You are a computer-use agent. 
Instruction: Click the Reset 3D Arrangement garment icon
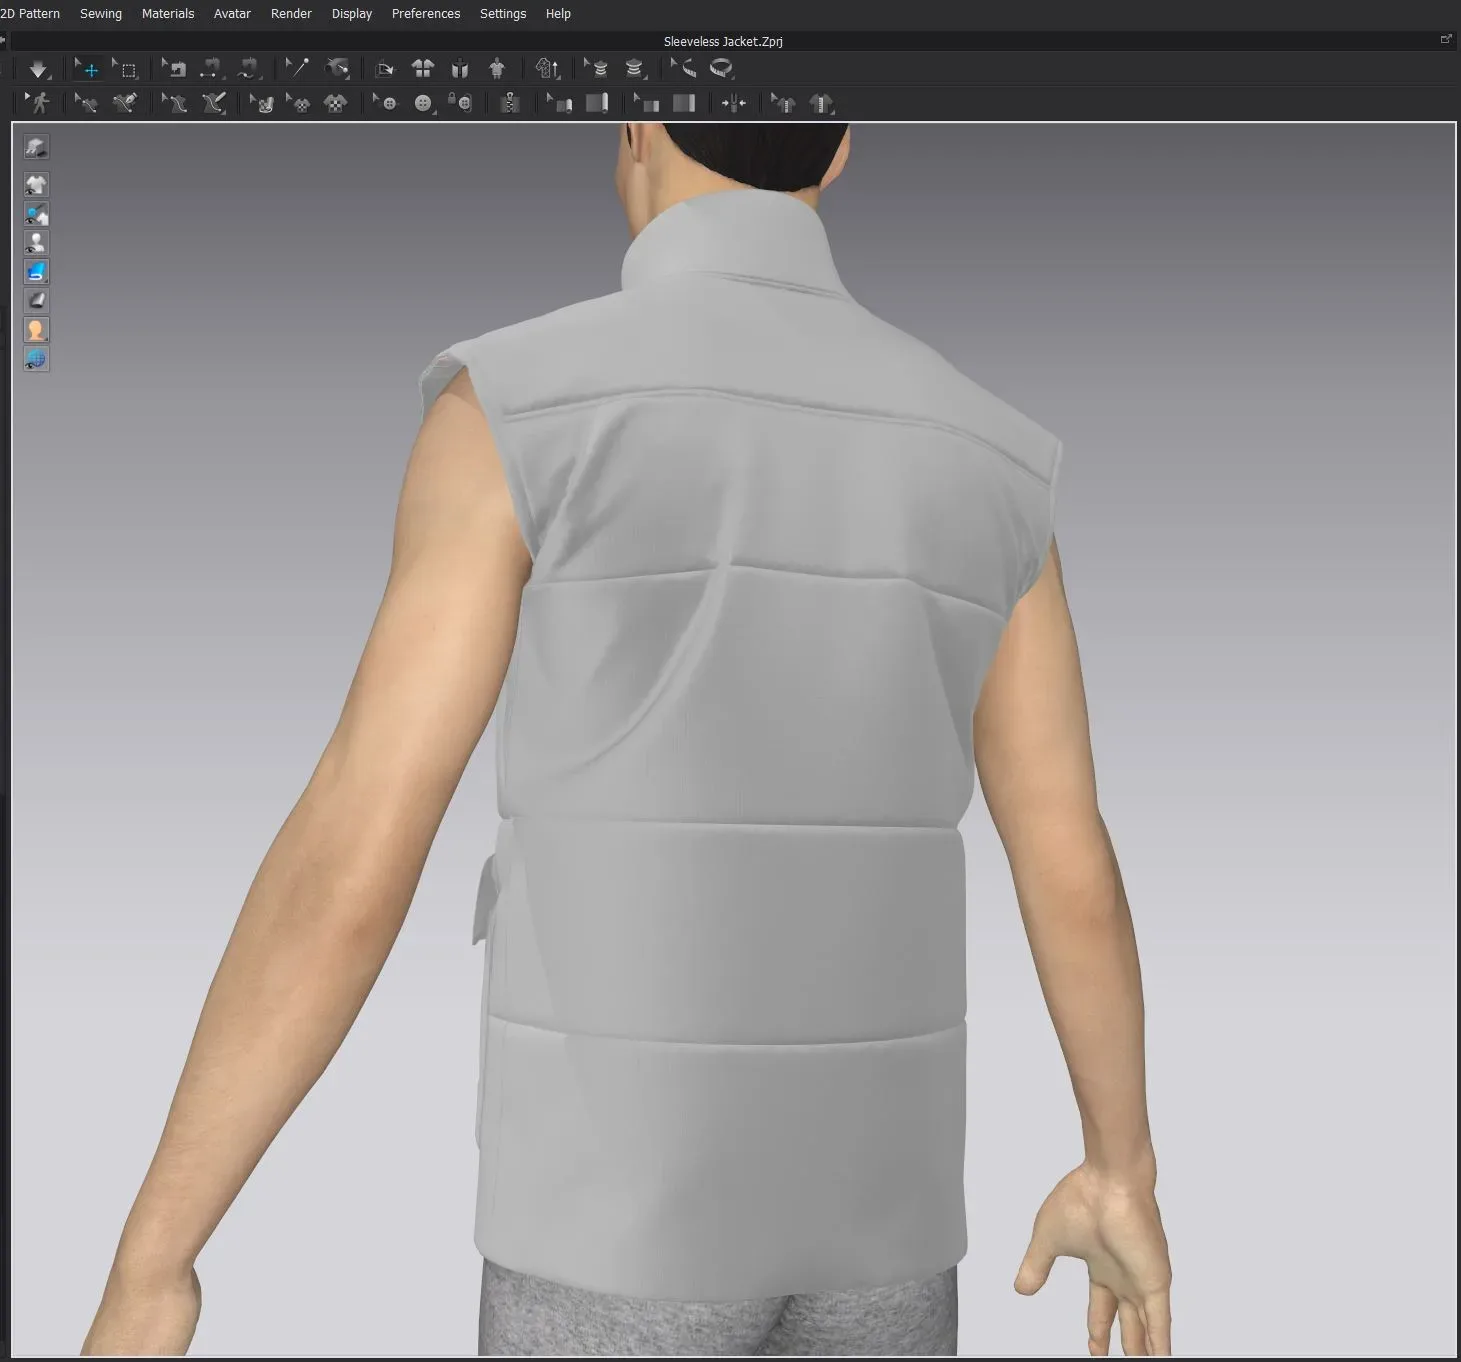click(423, 69)
